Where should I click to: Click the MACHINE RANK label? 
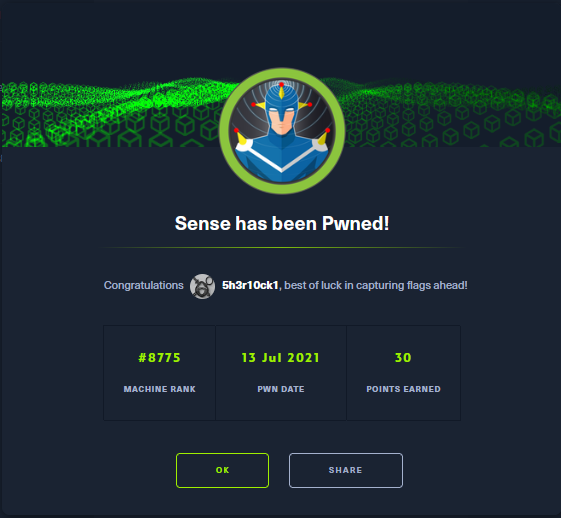(x=160, y=389)
